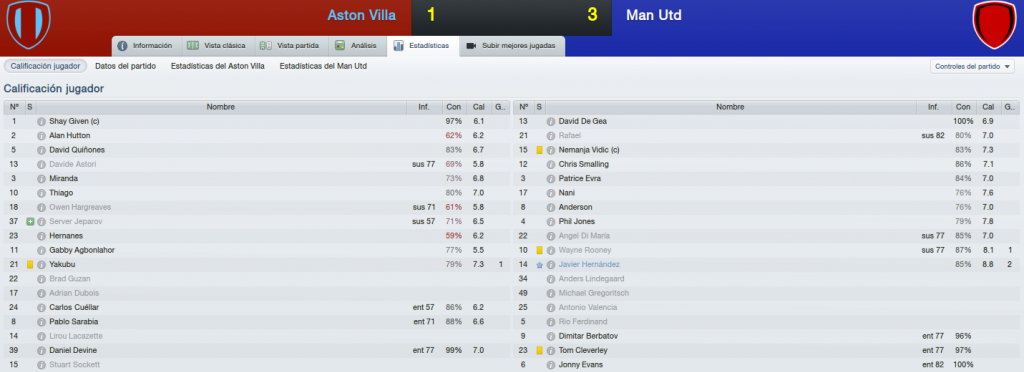Open Estadísticas del Man Utd section
The image size is (1024, 372).
[323, 67]
